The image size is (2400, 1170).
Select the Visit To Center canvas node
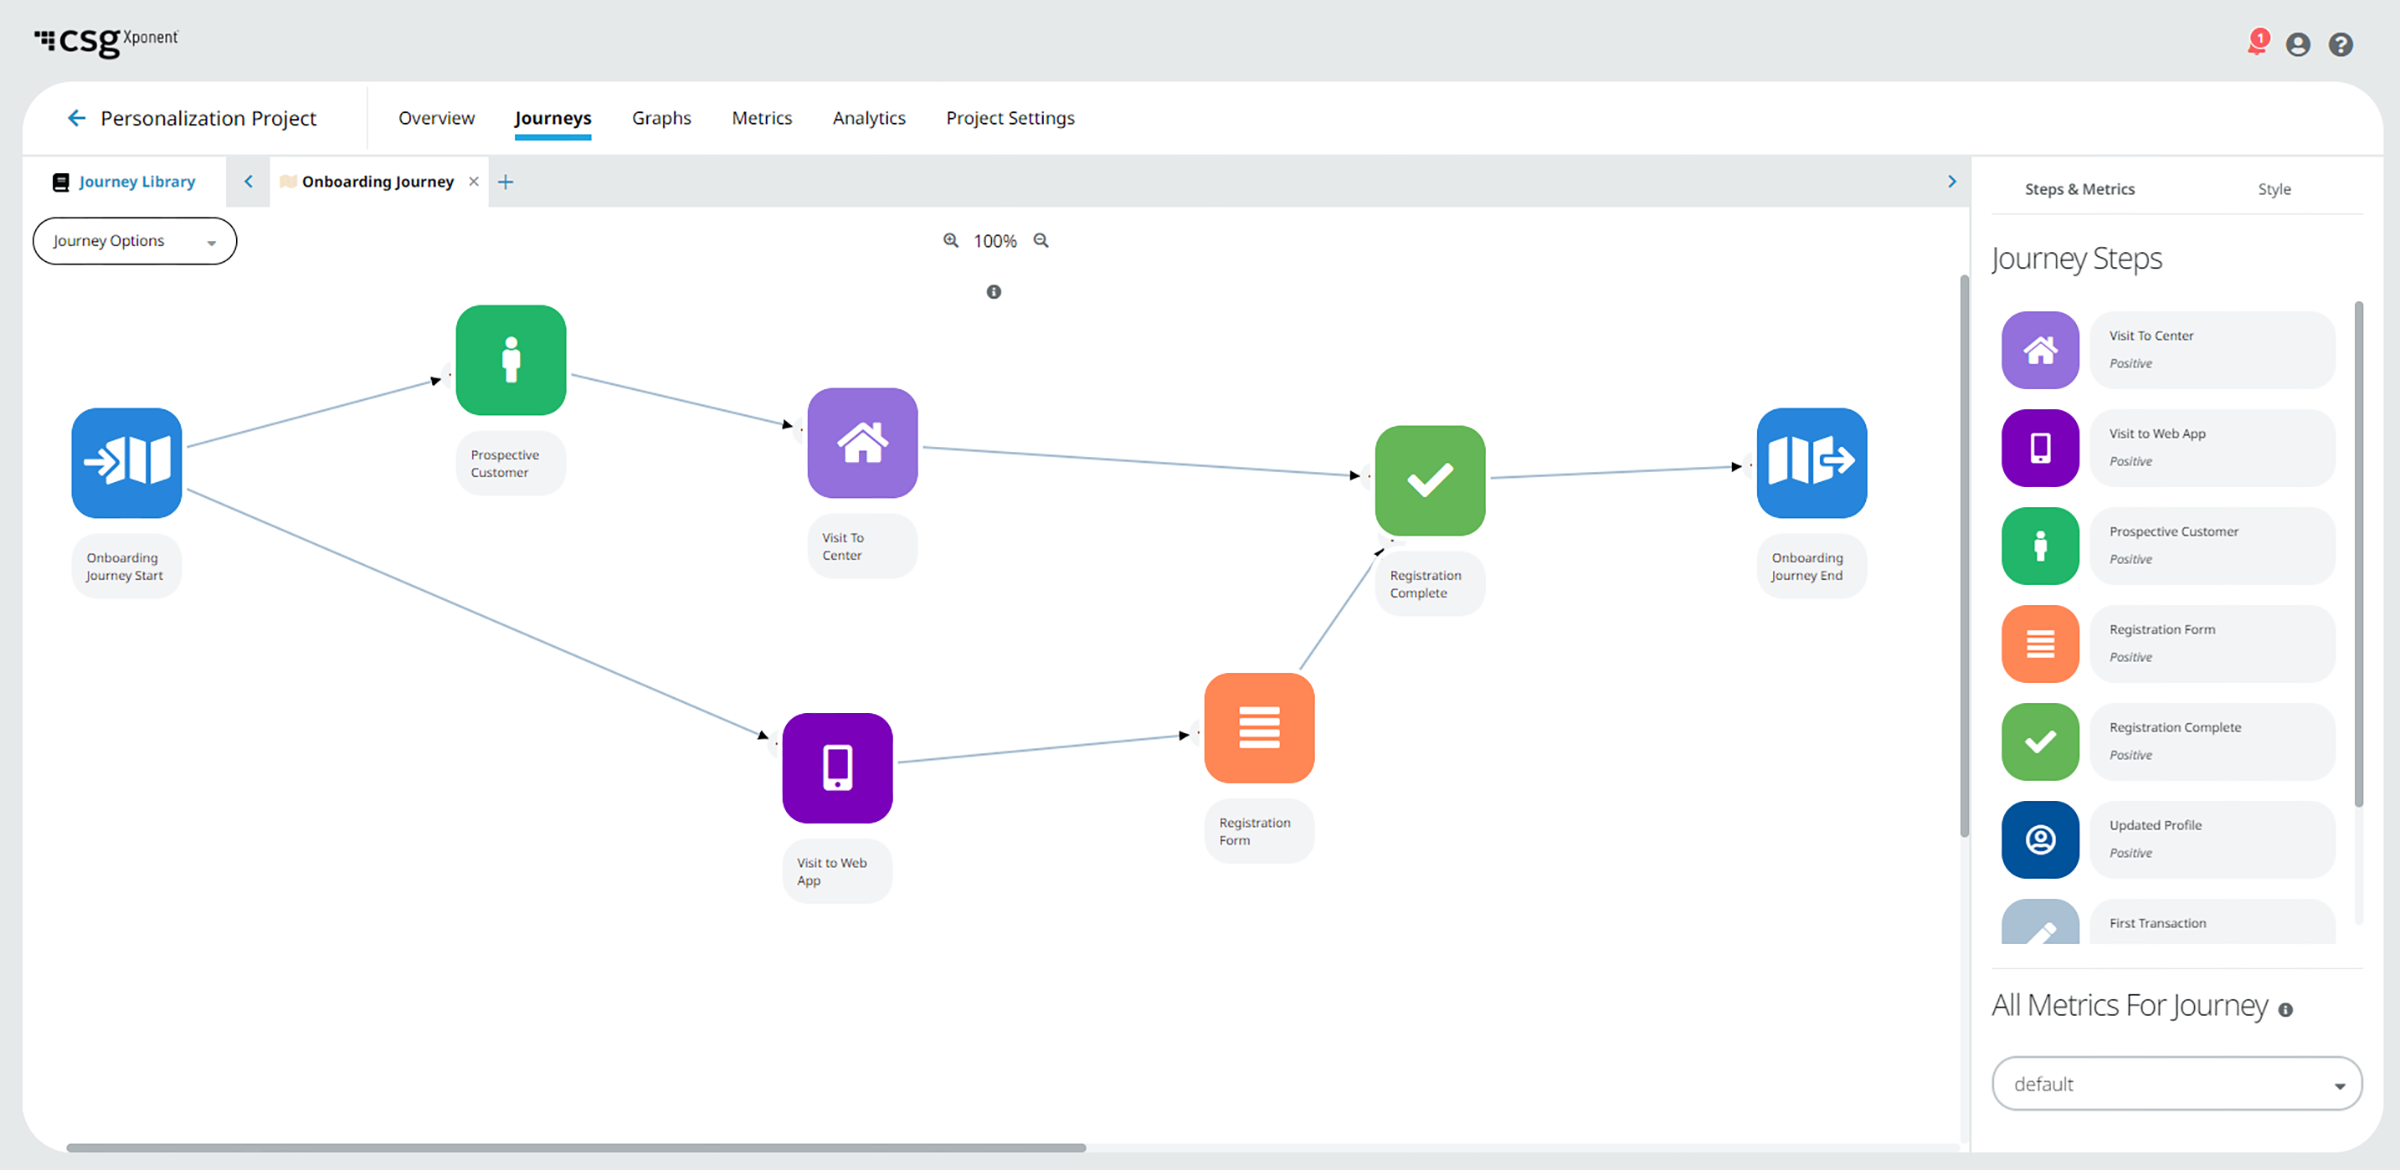coord(862,443)
